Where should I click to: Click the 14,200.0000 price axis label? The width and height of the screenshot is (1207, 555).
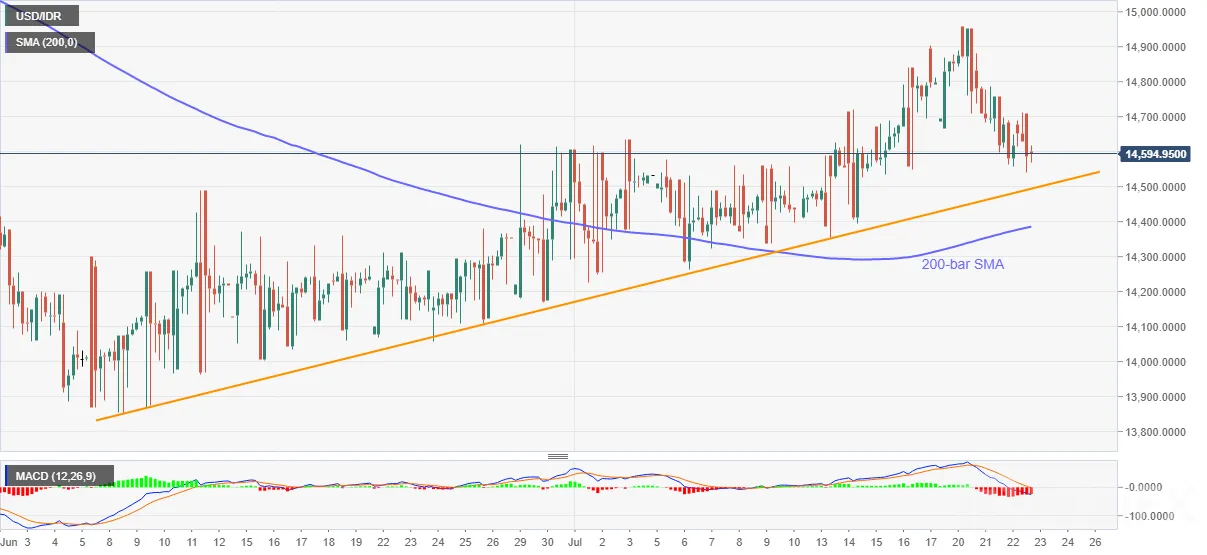1164,292
